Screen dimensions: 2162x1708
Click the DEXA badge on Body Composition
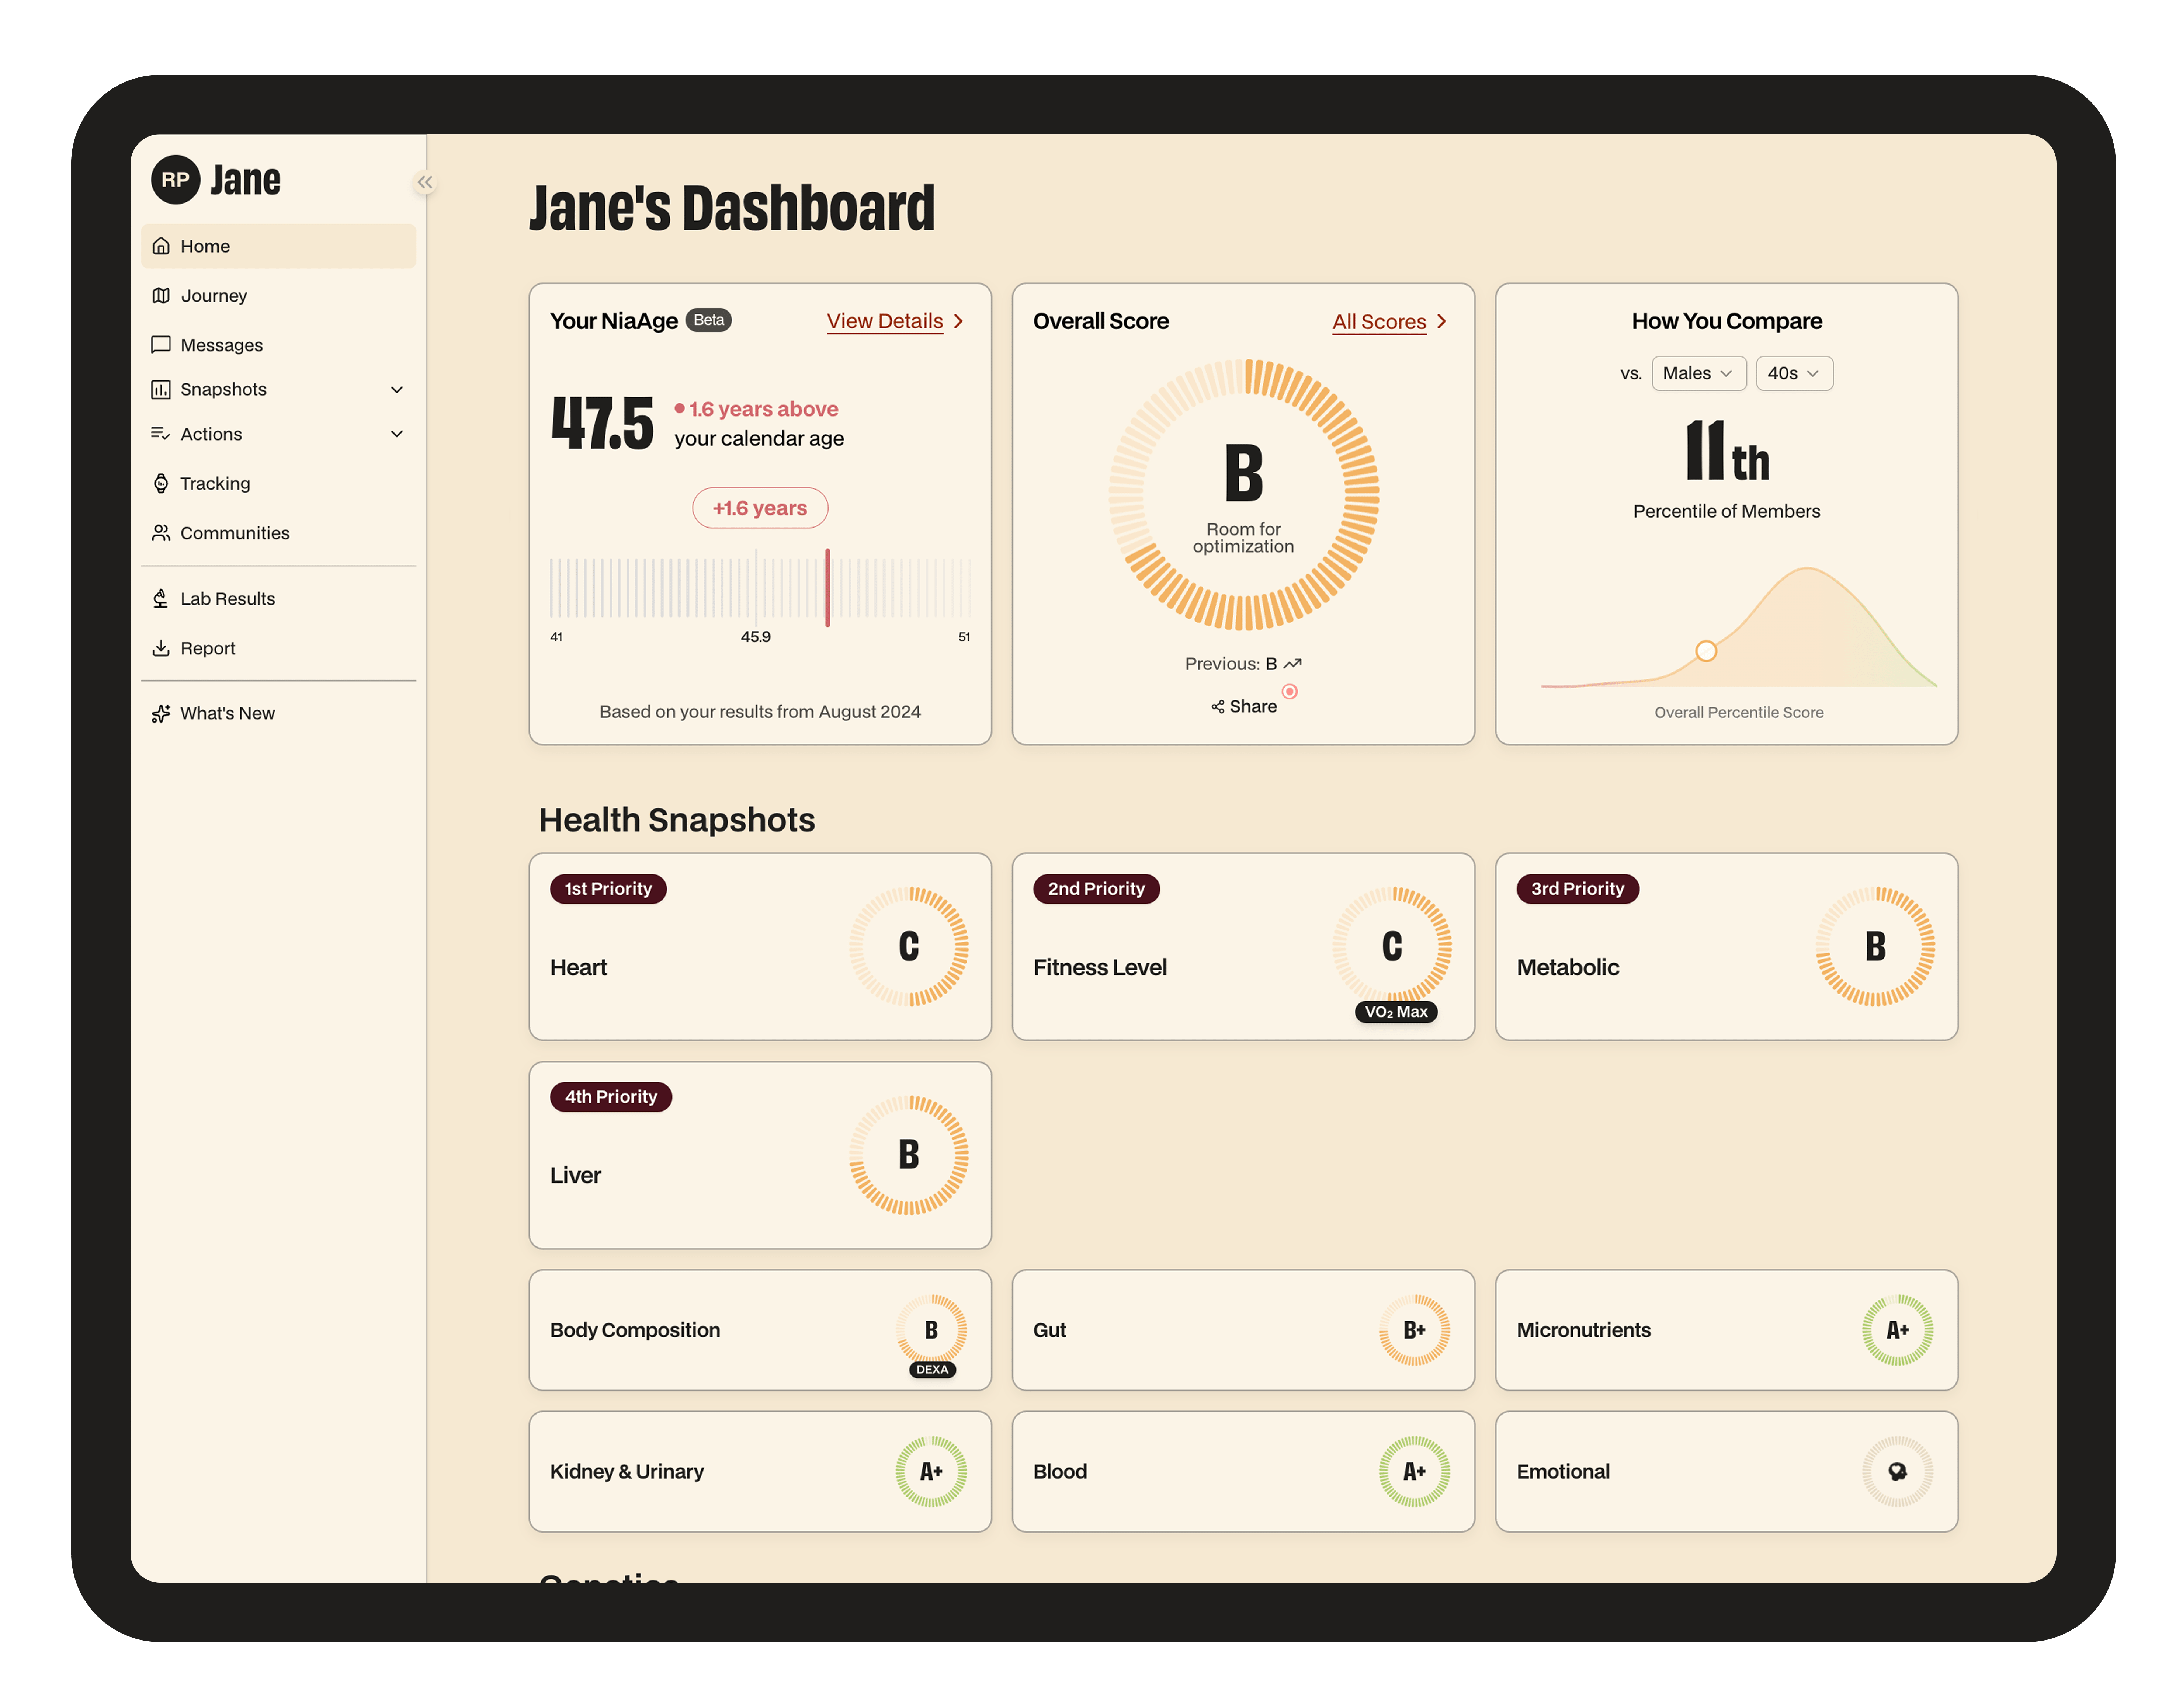[x=932, y=1370]
